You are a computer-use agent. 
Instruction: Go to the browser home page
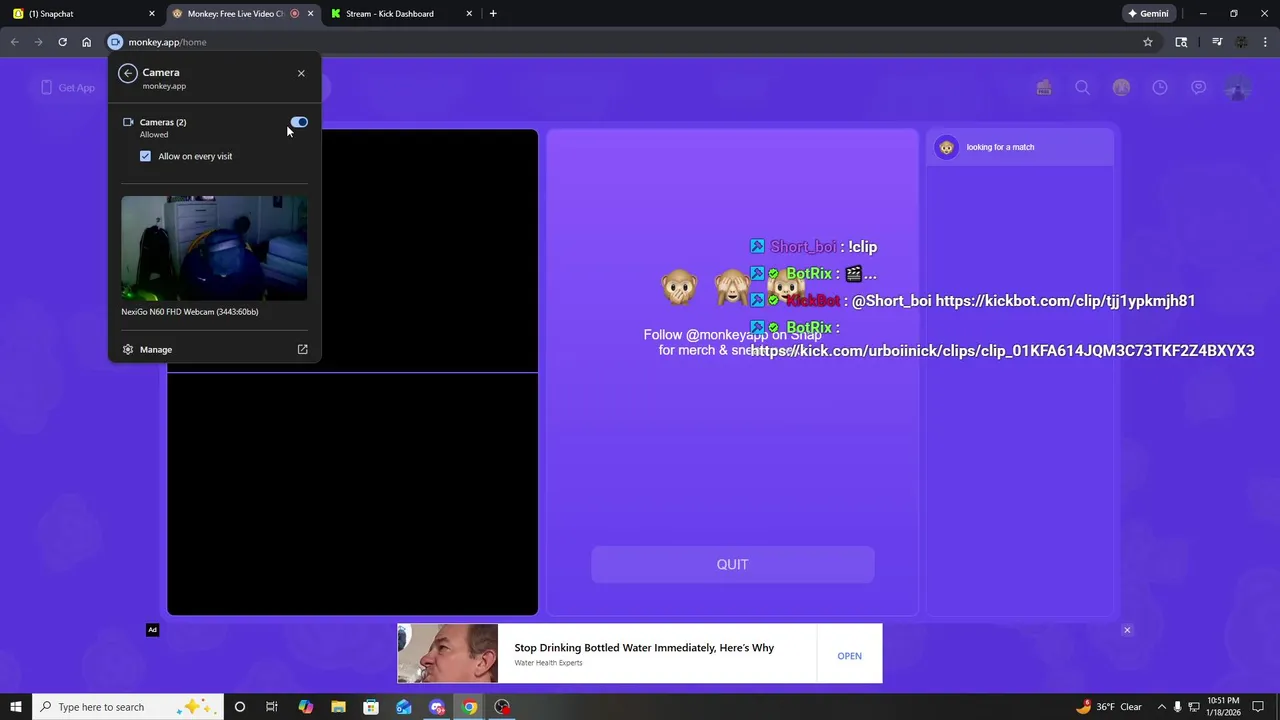87,42
